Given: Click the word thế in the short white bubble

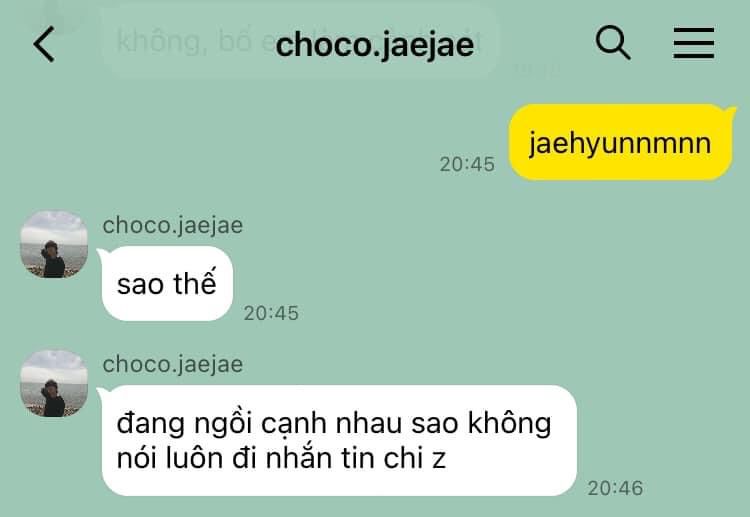Looking at the screenshot, I should [x=195, y=283].
